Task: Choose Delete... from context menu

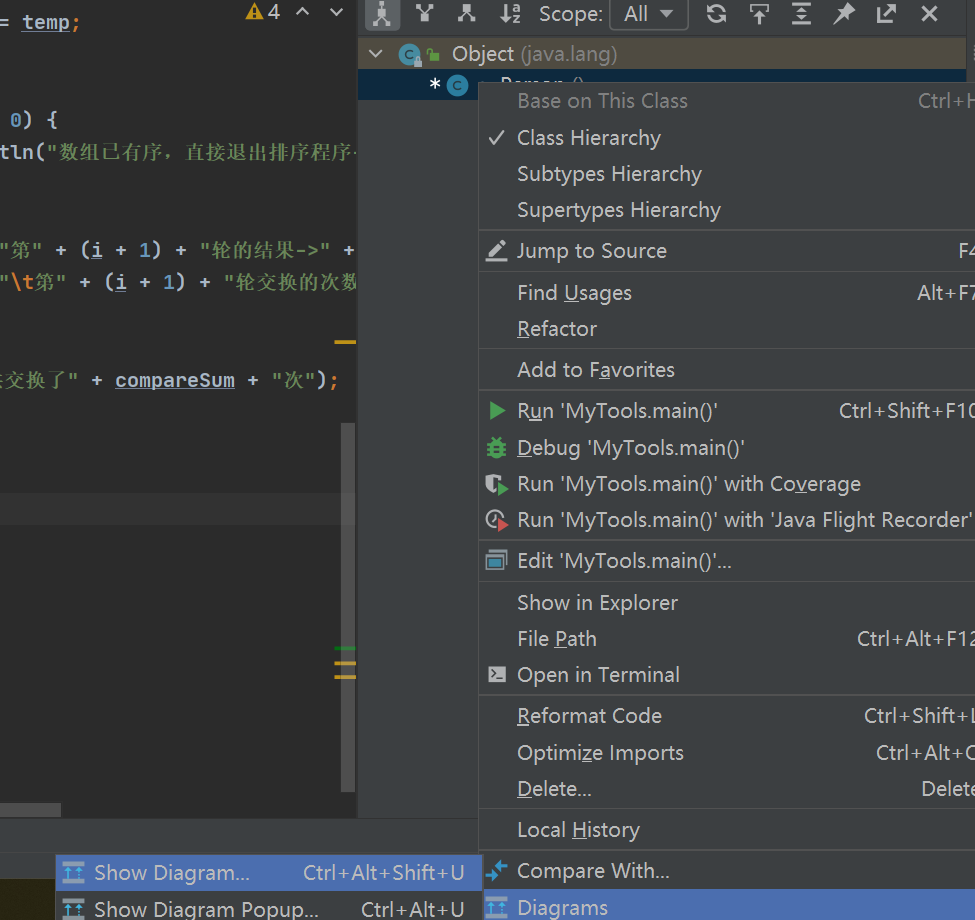Action: 727,788
